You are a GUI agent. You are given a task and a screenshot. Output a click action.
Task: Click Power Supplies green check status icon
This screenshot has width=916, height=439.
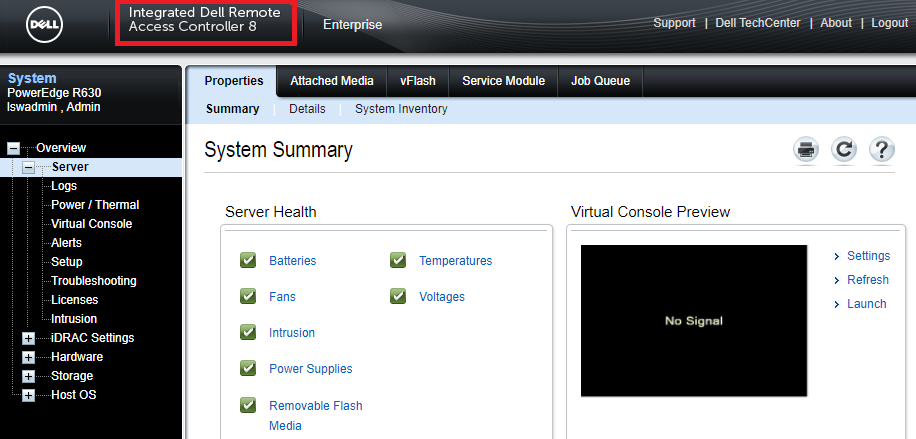(248, 368)
